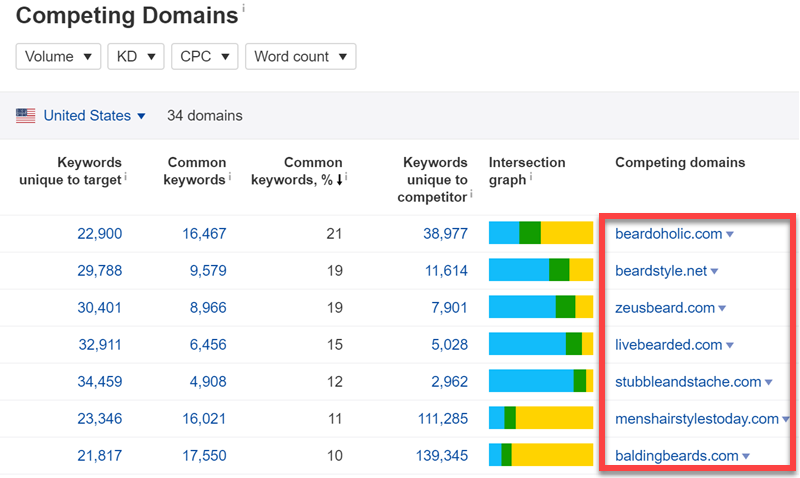The image size is (800, 478).
Task: Click intersection graph bar for baldingbeards.com
Action: pos(541,455)
